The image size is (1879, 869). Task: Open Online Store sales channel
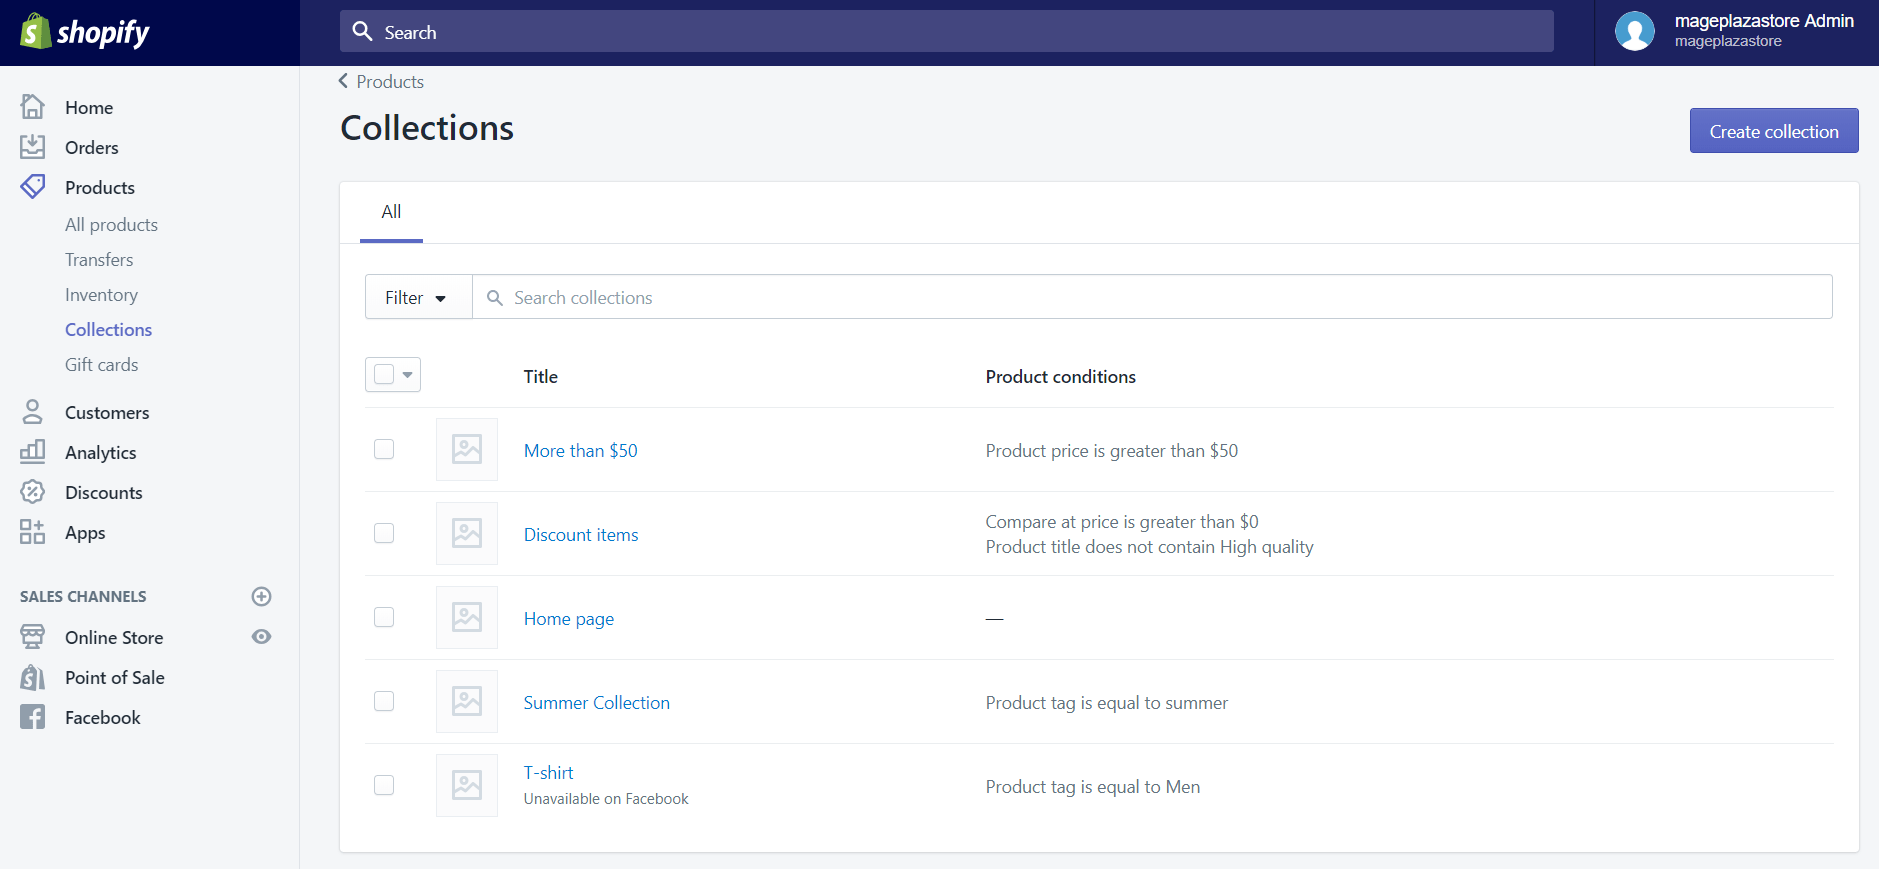pyautogui.click(x=114, y=638)
